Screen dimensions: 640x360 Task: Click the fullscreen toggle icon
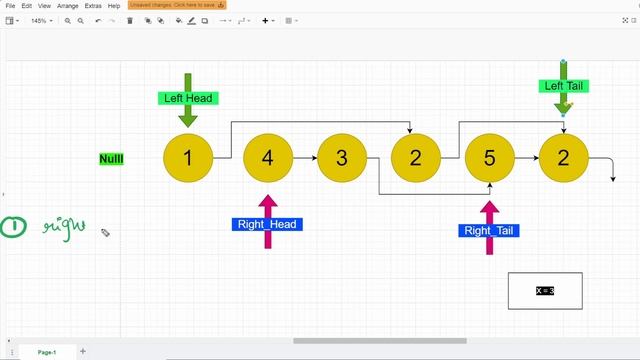point(625,20)
